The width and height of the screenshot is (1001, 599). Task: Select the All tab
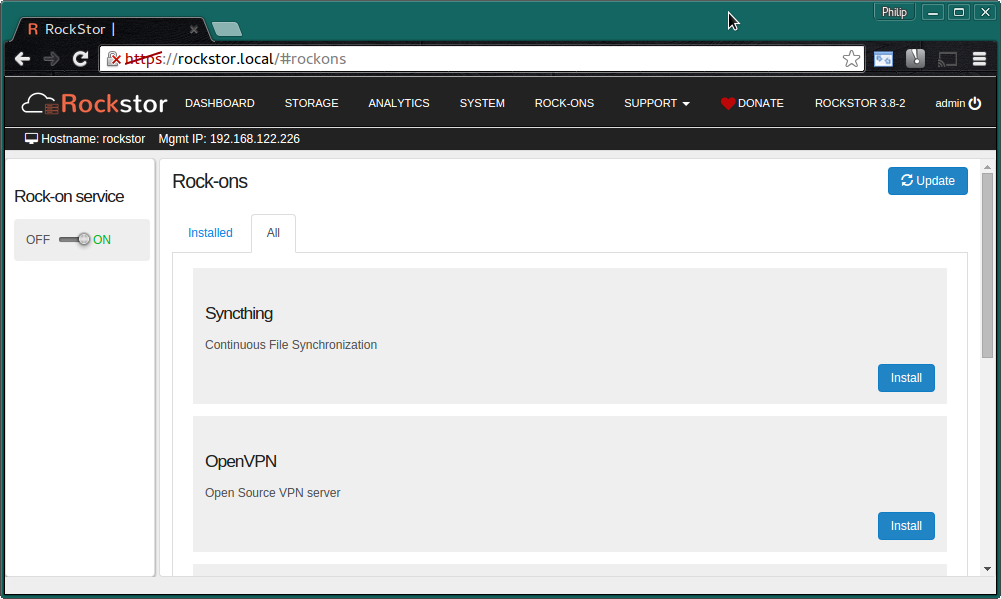pyautogui.click(x=273, y=233)
